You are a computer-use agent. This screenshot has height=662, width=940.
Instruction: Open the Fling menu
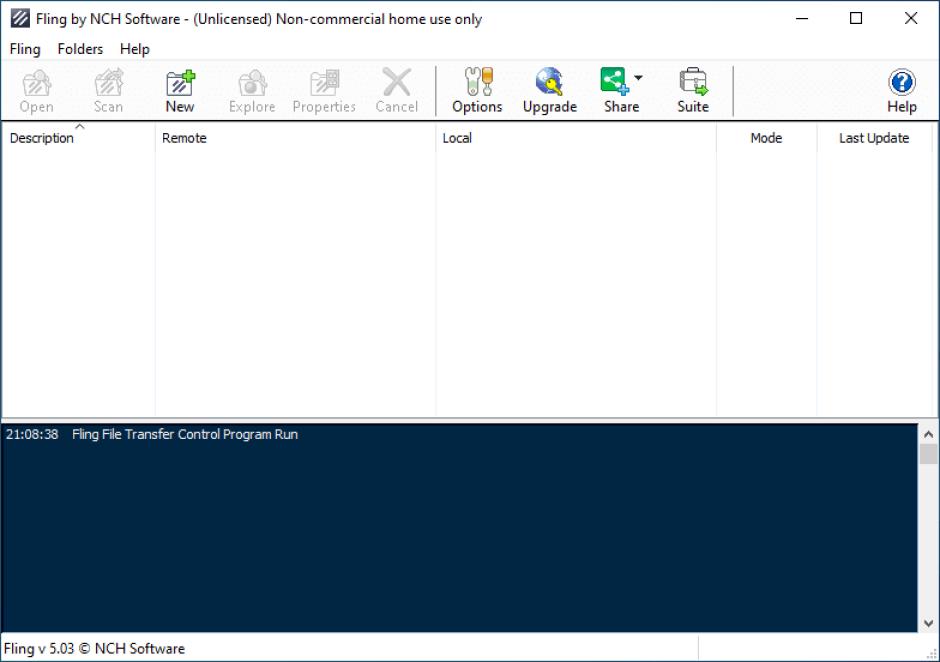25,49
